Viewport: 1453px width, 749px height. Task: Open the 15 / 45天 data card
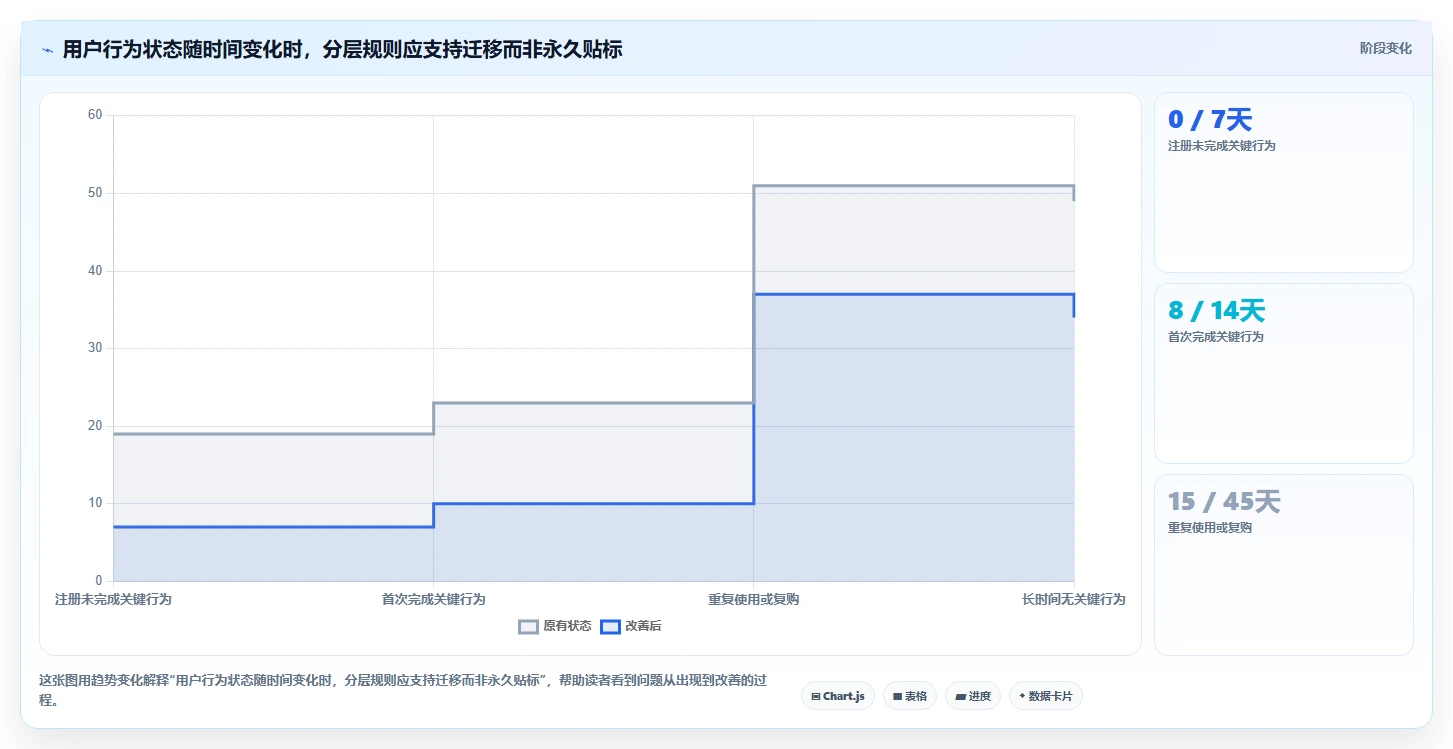point(1284,565)
